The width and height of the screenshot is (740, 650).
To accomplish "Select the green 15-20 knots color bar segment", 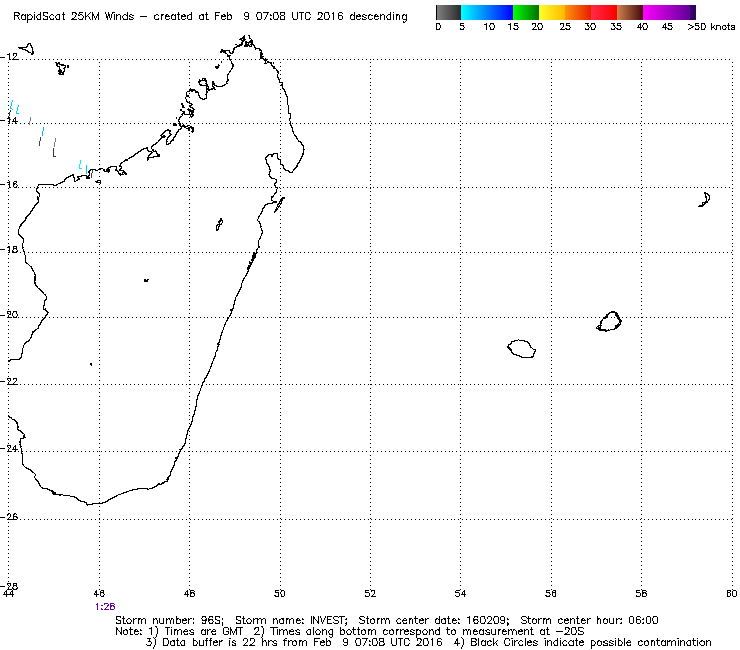I will (x=526, y=12).
